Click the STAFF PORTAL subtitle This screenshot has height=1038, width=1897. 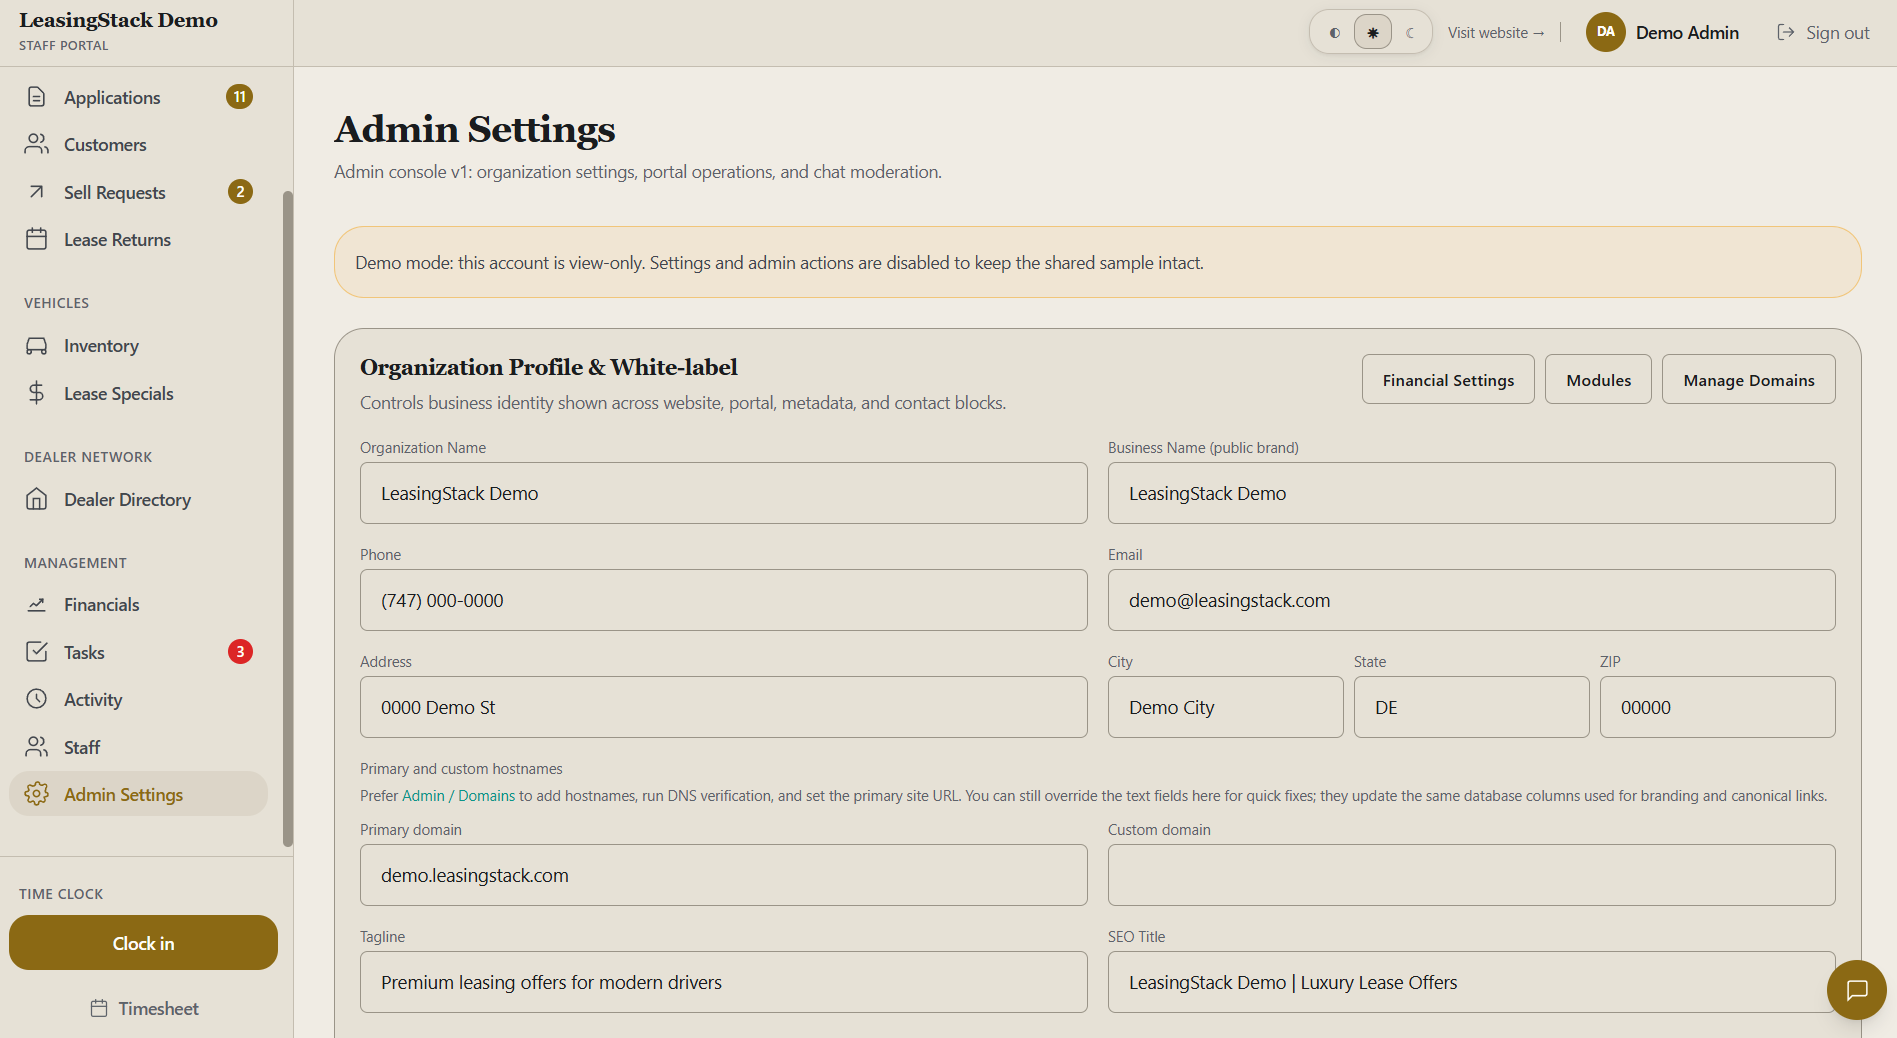click(x=64, y=46)
